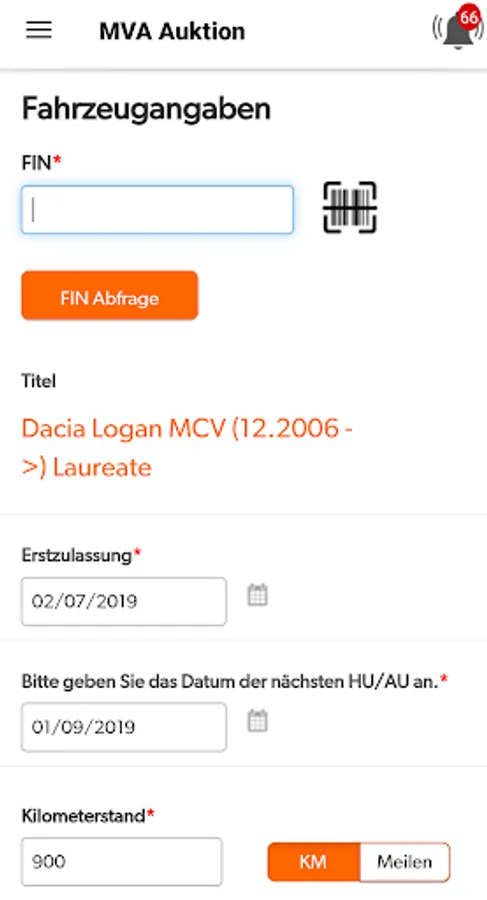This screenshot has height=900, width=487.
Task: Switch the odometer unit to Meilen
Action: (405, 862)
